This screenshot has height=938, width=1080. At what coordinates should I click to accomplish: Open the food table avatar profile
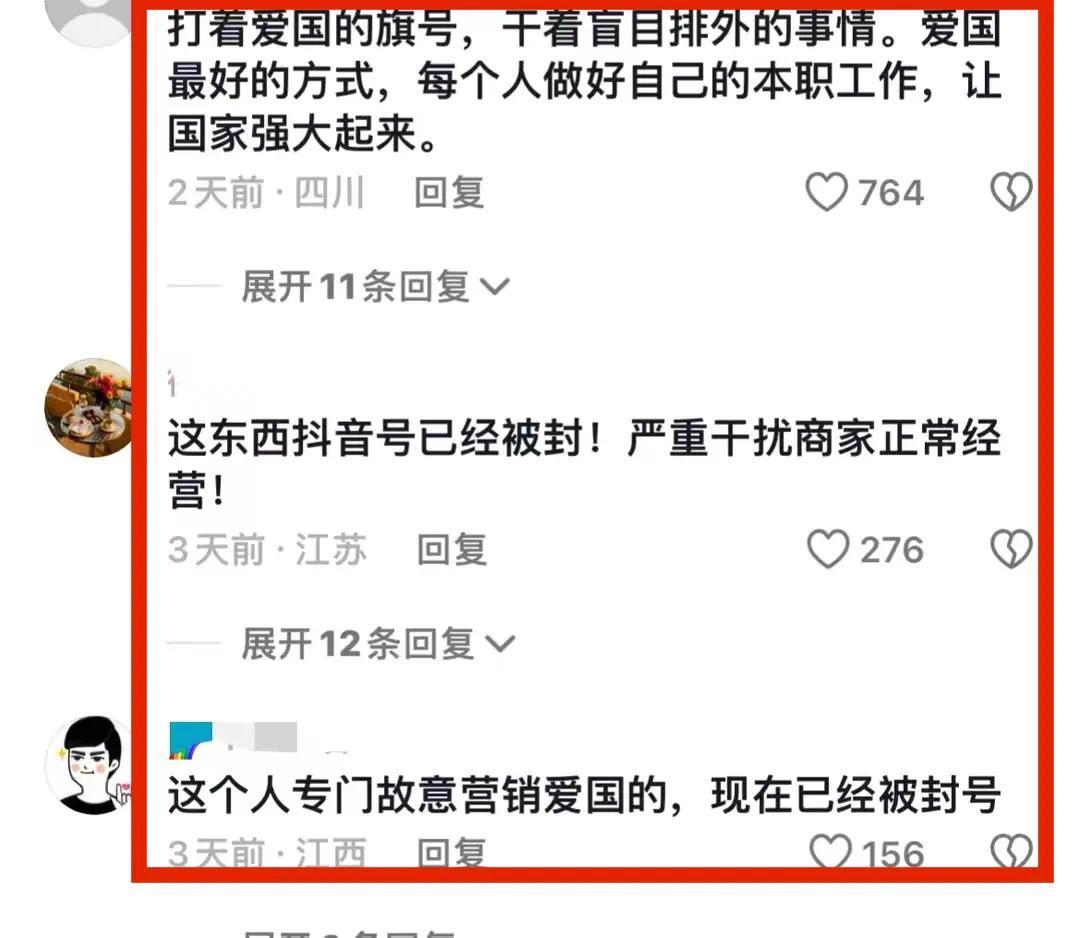click(x=89, y=408)
